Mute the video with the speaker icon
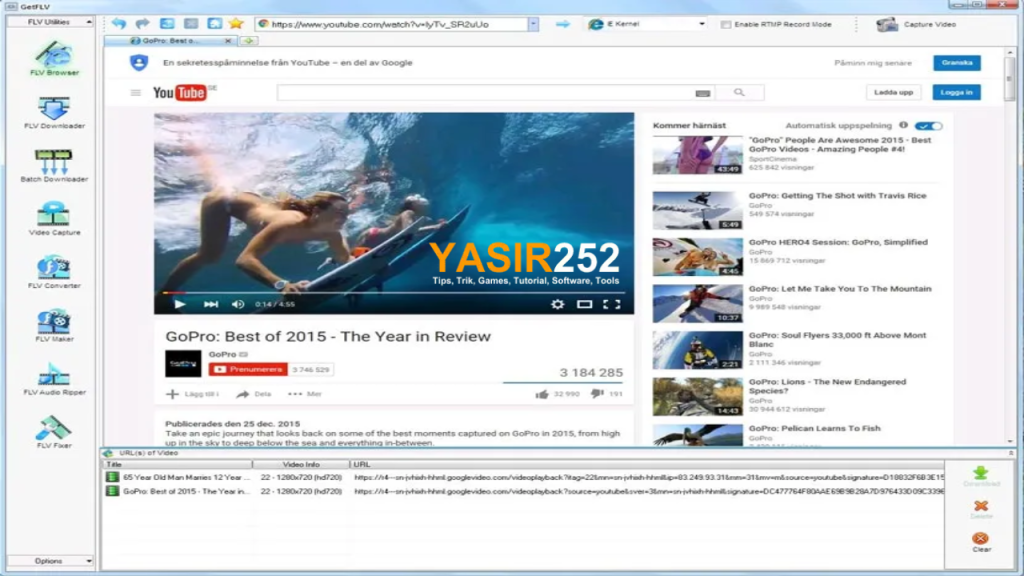The image size is (1024, 576). [238, 304]
